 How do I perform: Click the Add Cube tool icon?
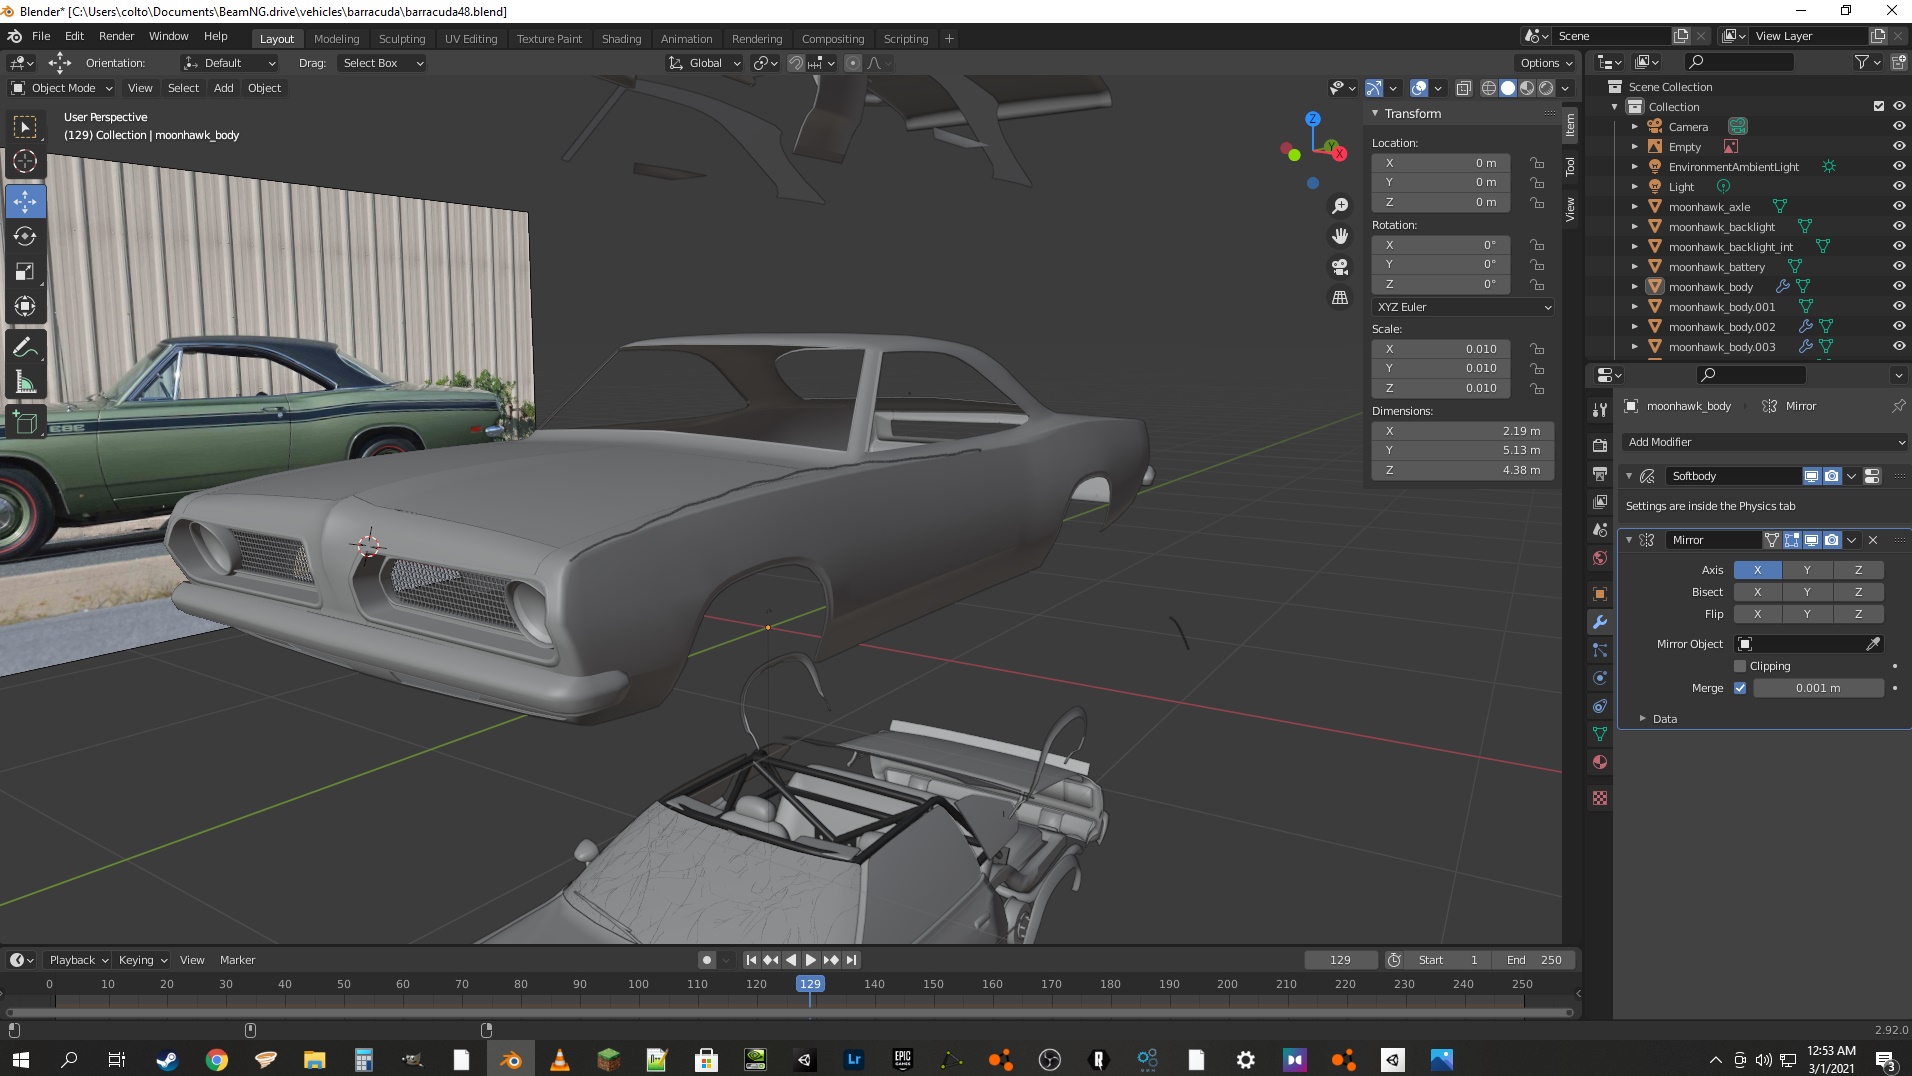coord(25,423)
